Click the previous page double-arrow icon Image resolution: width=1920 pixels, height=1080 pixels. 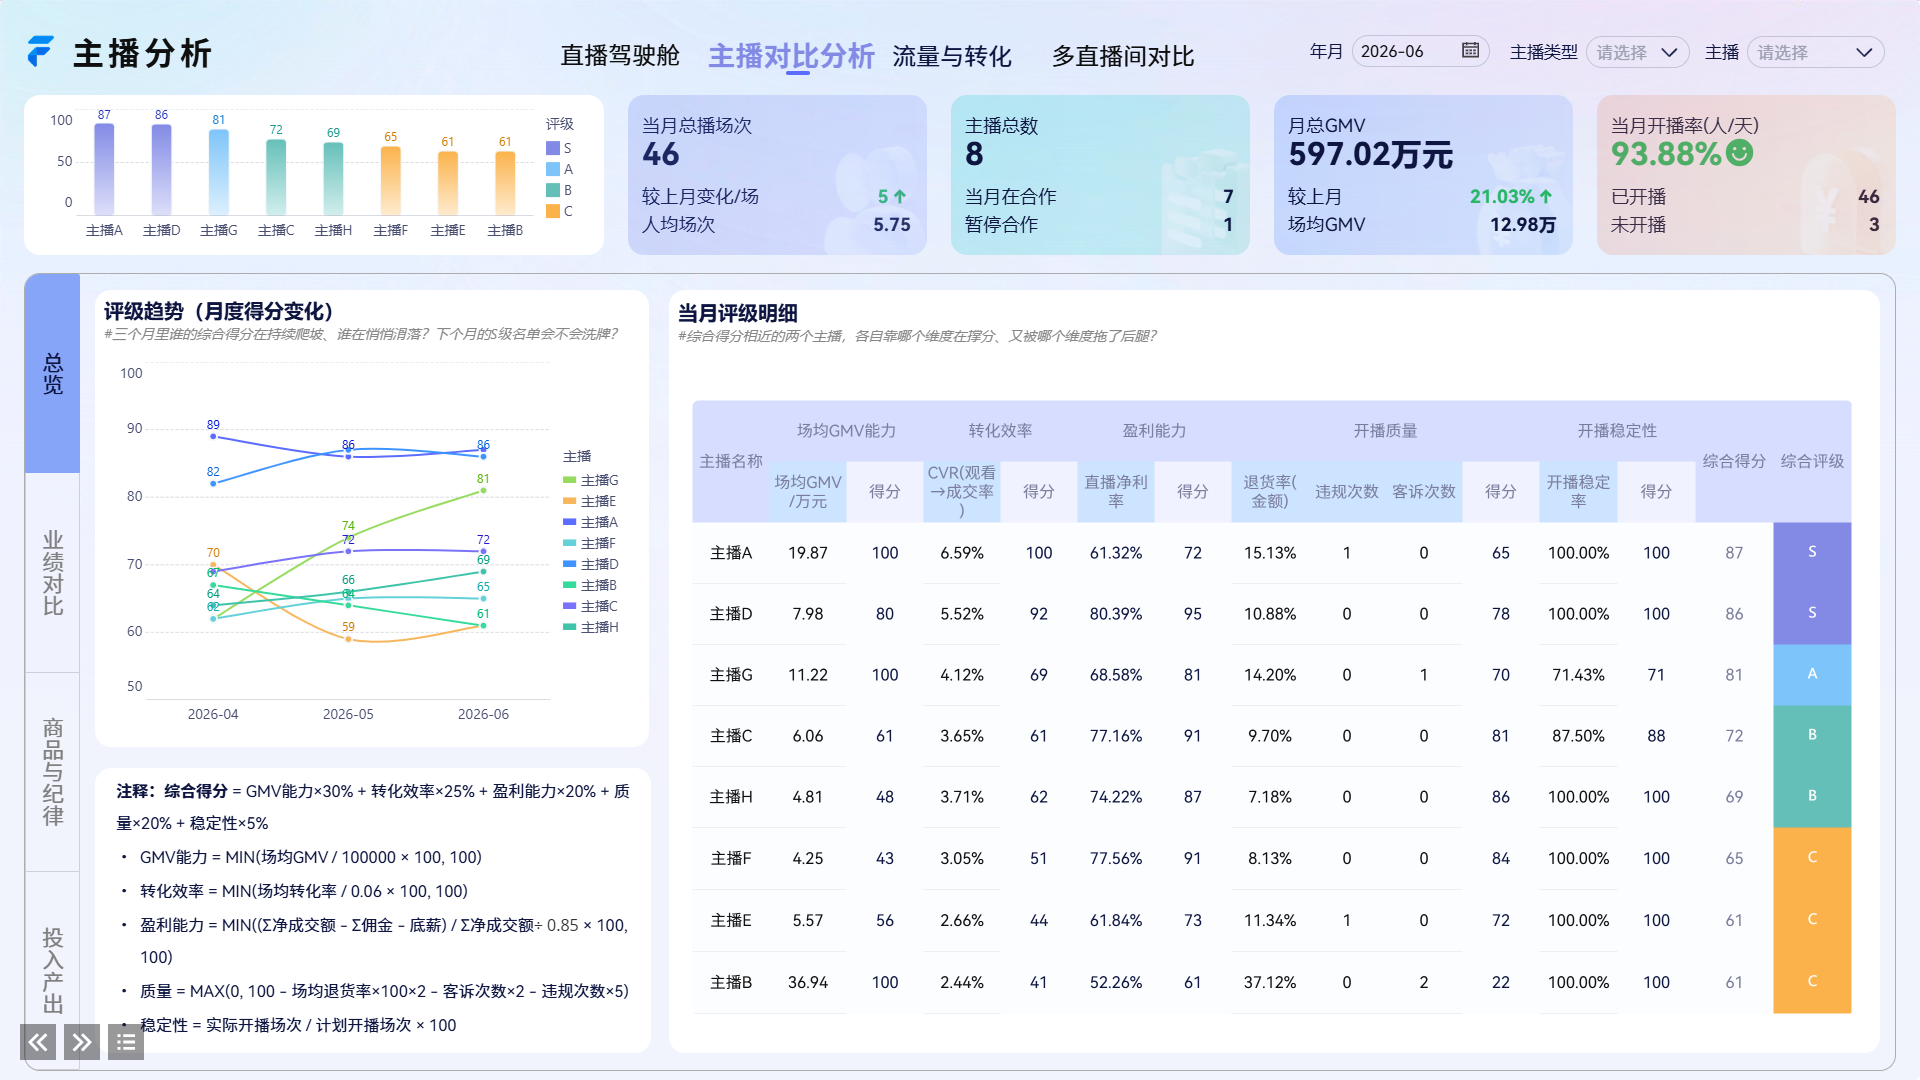click(38, 1043)
